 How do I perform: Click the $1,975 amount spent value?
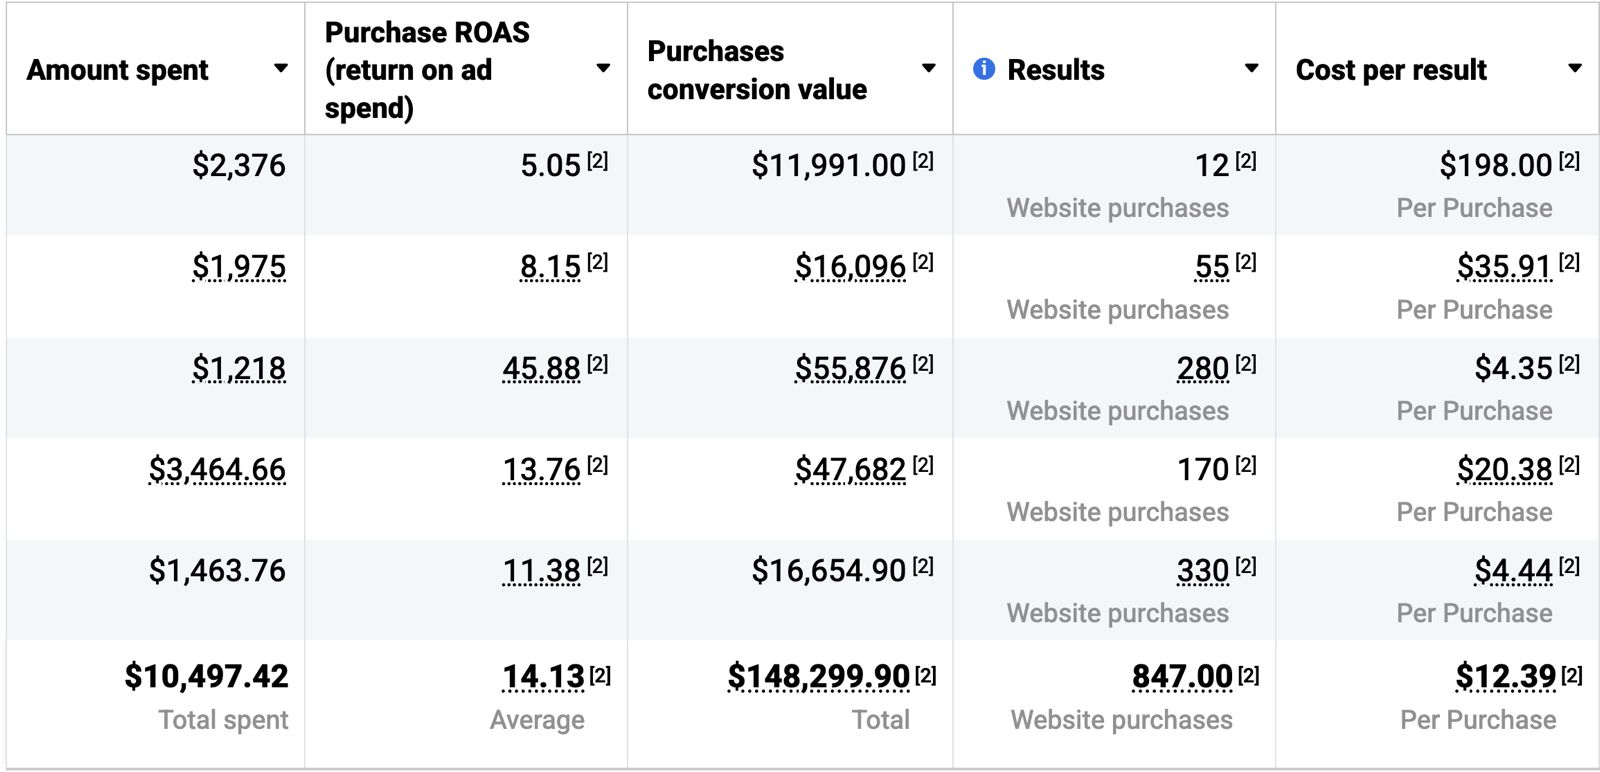pos(239,267)
